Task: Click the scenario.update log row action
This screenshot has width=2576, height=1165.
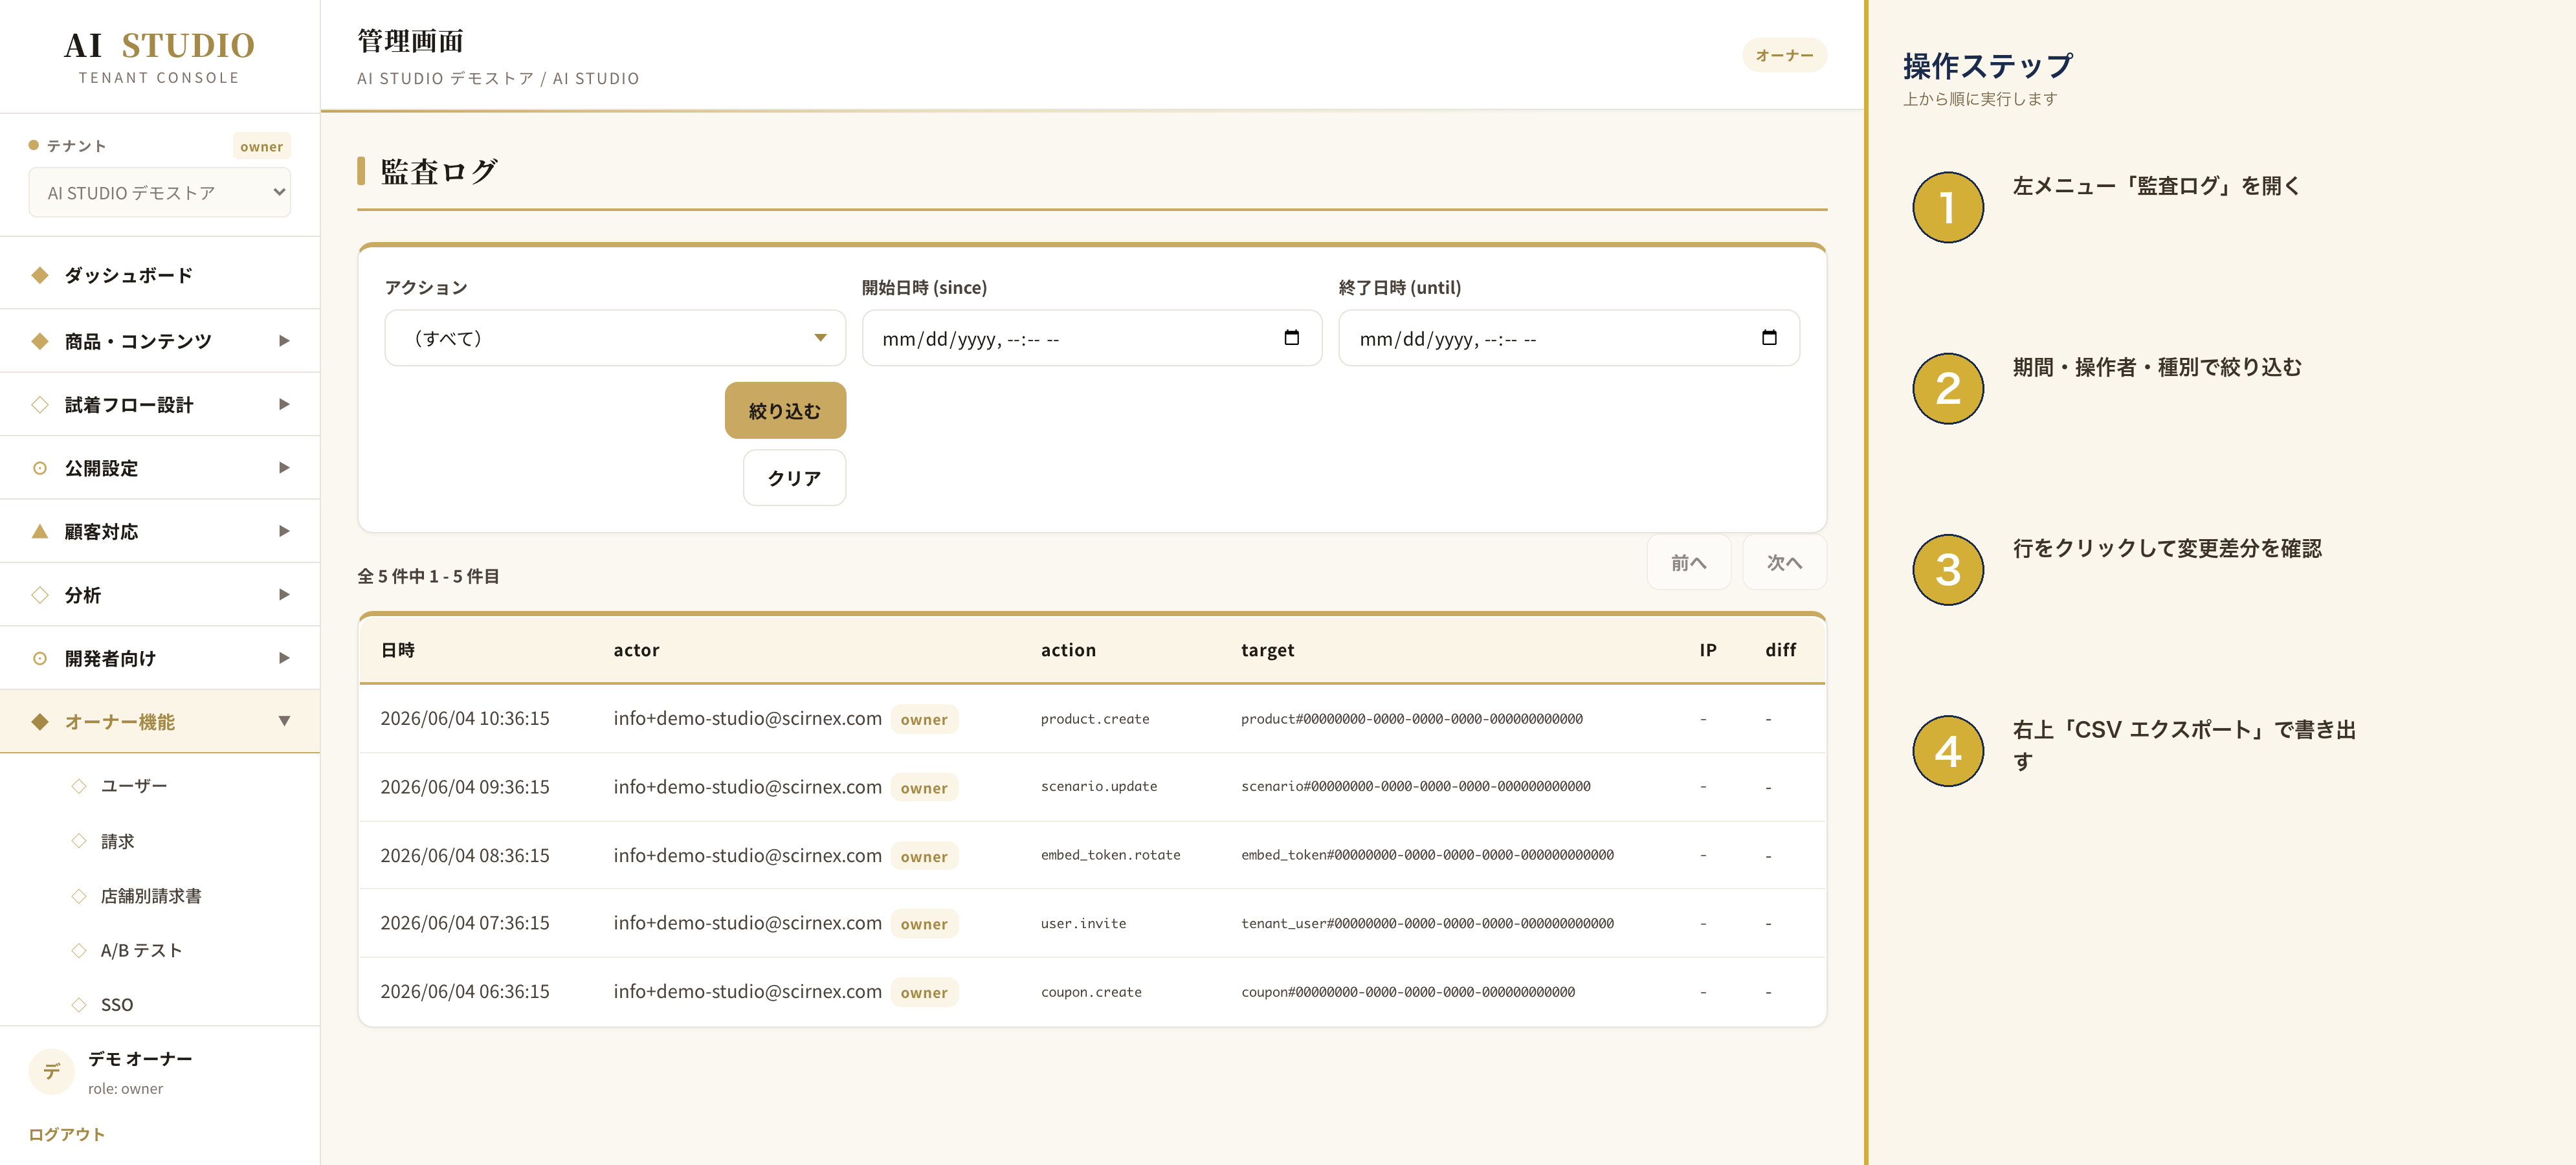Action: click(1099, 787)
